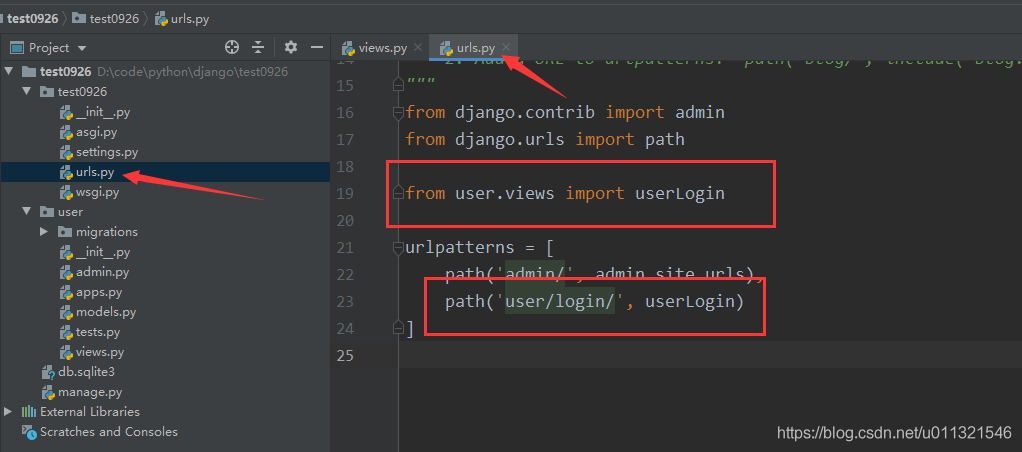1022x452 pixels.
Task: Fold imports at line 16 gutter marker
Action: 398,113
